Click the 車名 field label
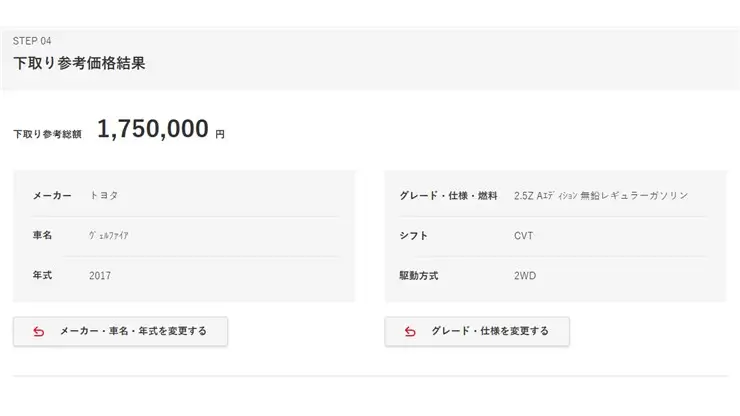This screenshot has height=416, width=740. [42, 235]
